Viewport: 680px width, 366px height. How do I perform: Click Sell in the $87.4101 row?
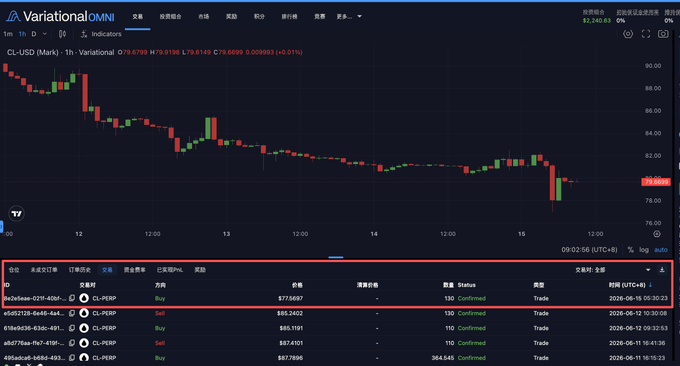click(x=160, y=343)
